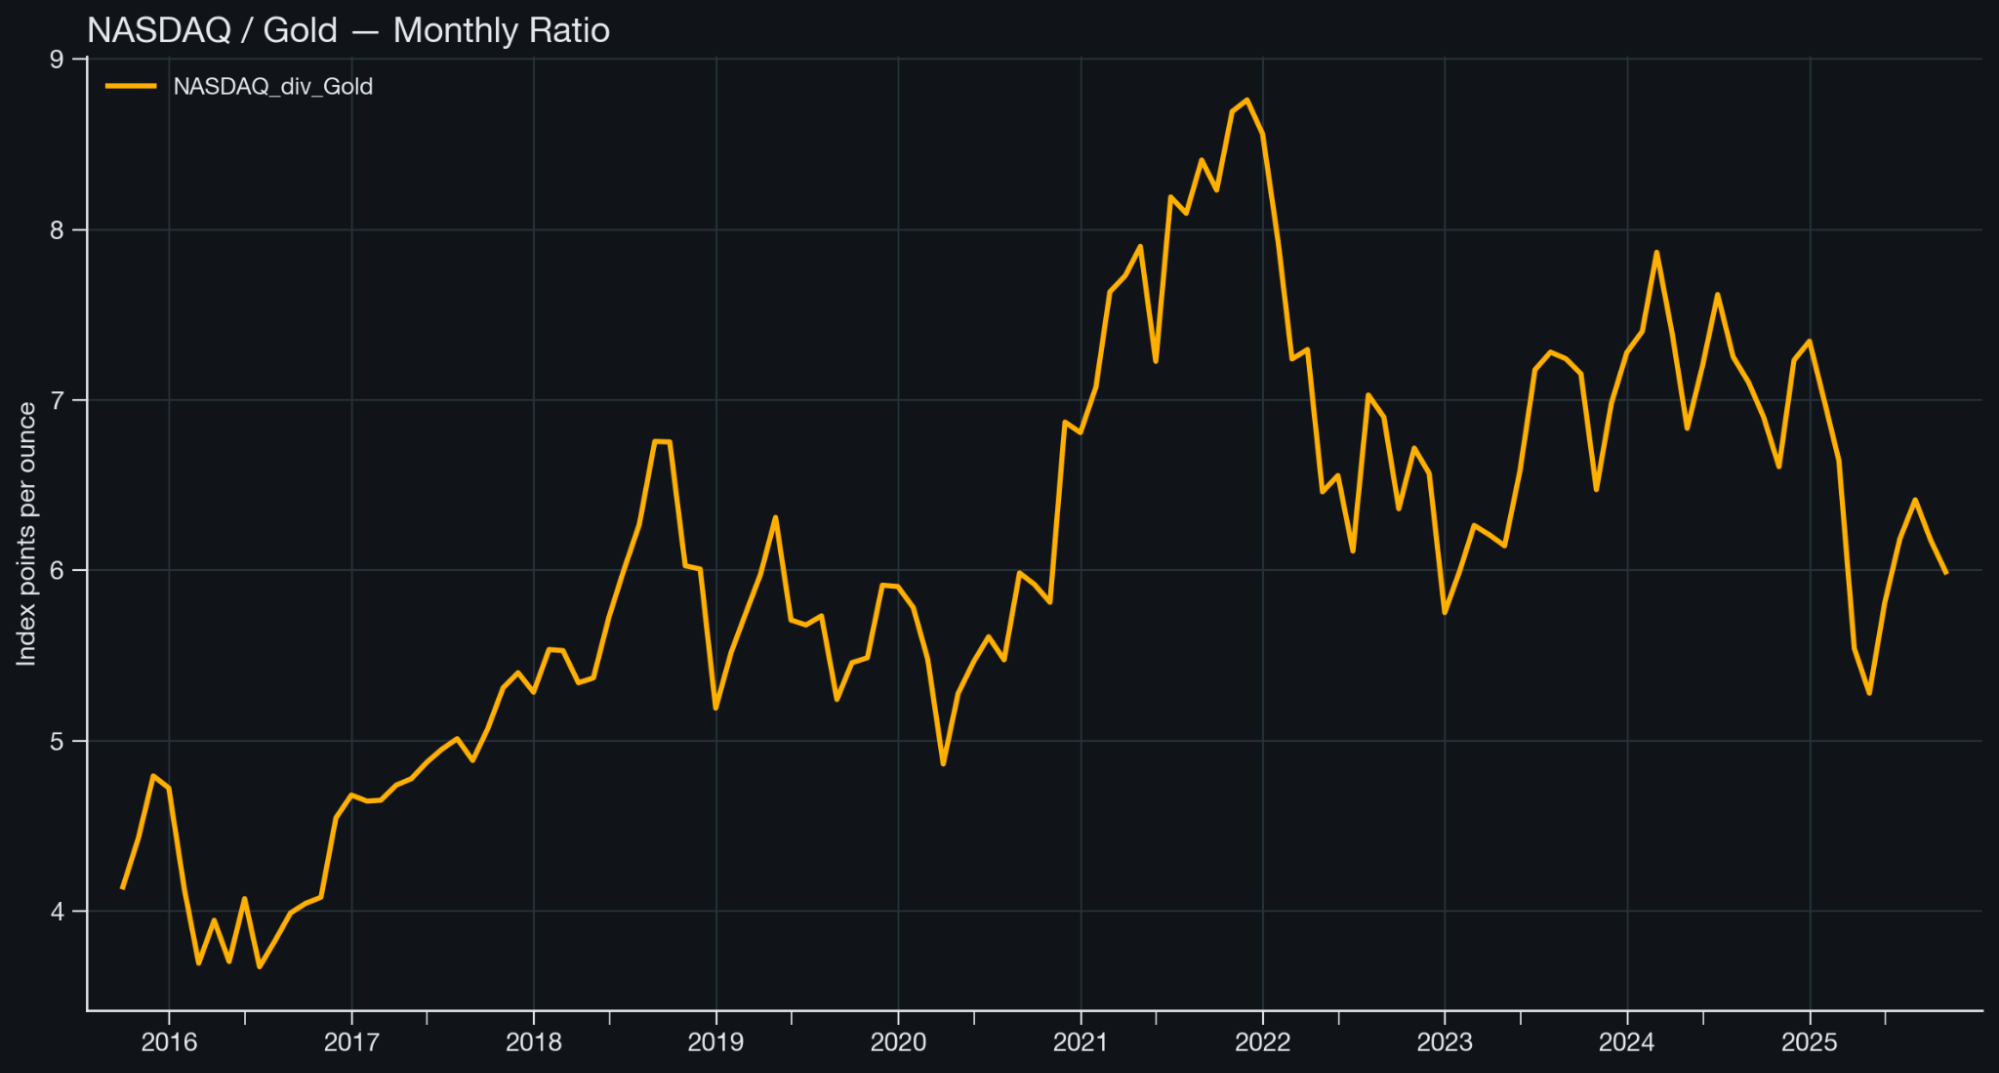Select the 2023 x-axis tick label
Viewport: 1999px width, 1073px height.
pyautogui.click(x=1444, y=1042)
